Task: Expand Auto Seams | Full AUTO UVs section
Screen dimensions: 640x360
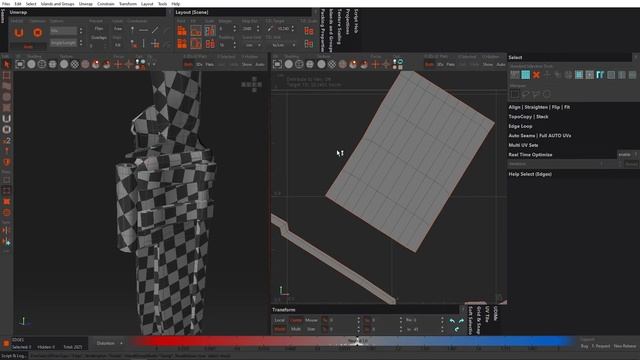Action: (x=540, y=136)
